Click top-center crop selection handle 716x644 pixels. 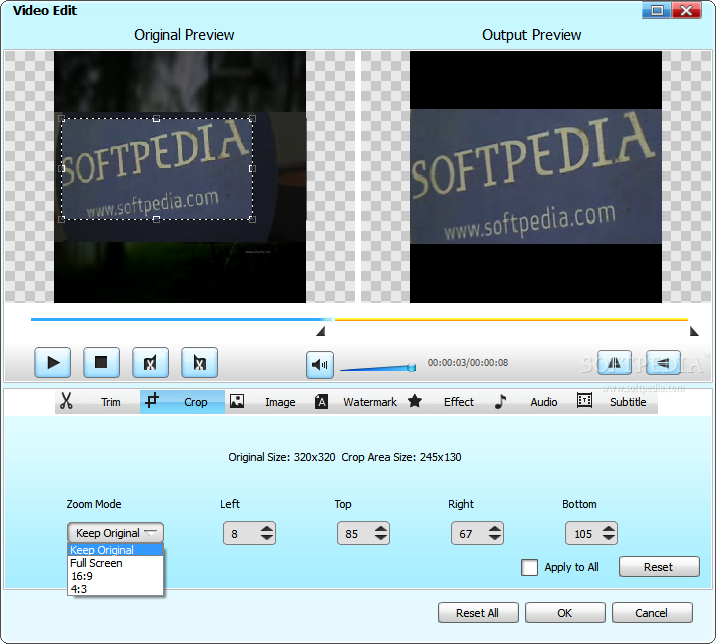coord(157,119)
